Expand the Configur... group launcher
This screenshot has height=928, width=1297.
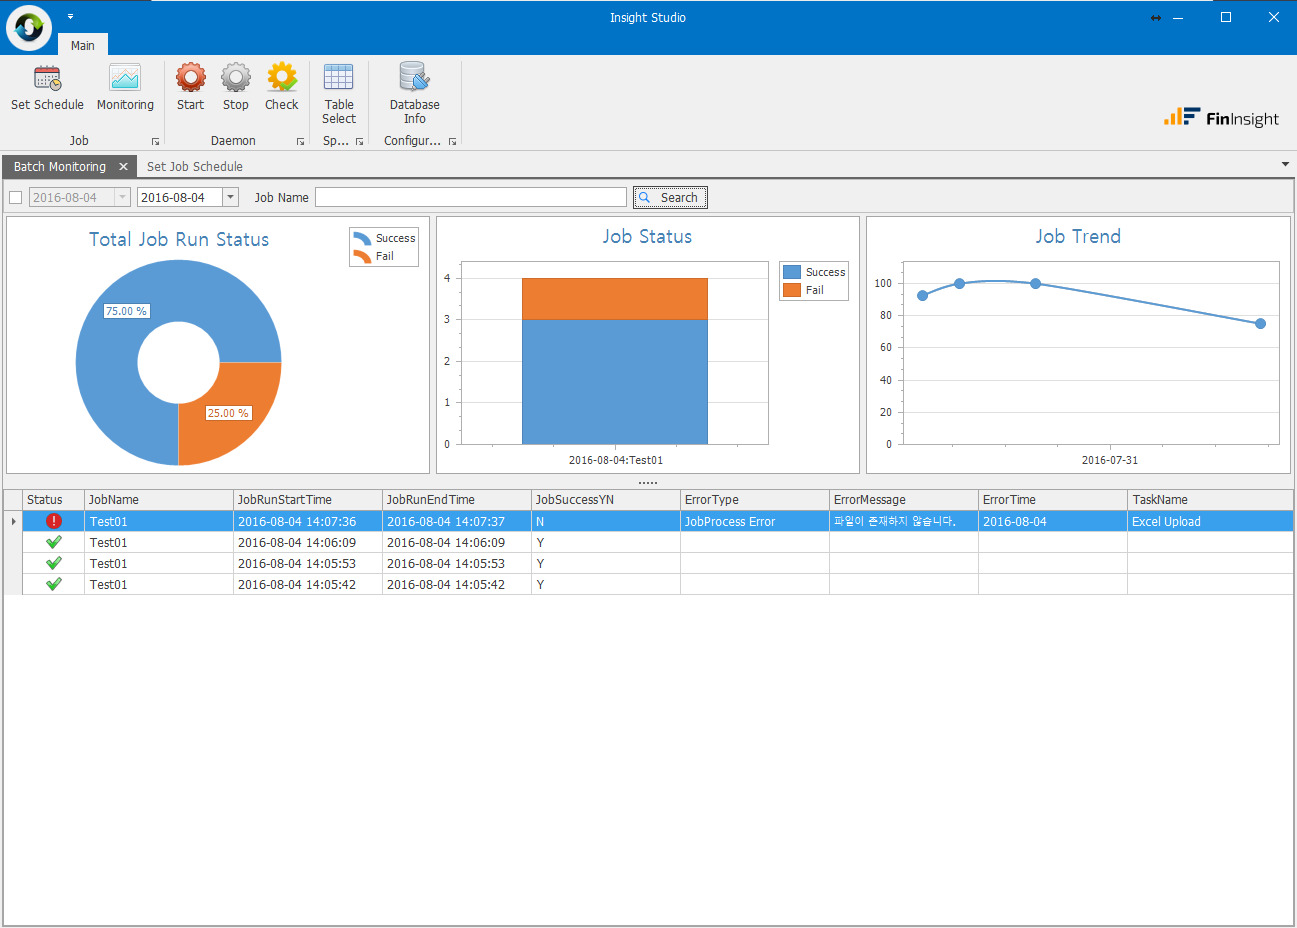click(x=452, y=142)
